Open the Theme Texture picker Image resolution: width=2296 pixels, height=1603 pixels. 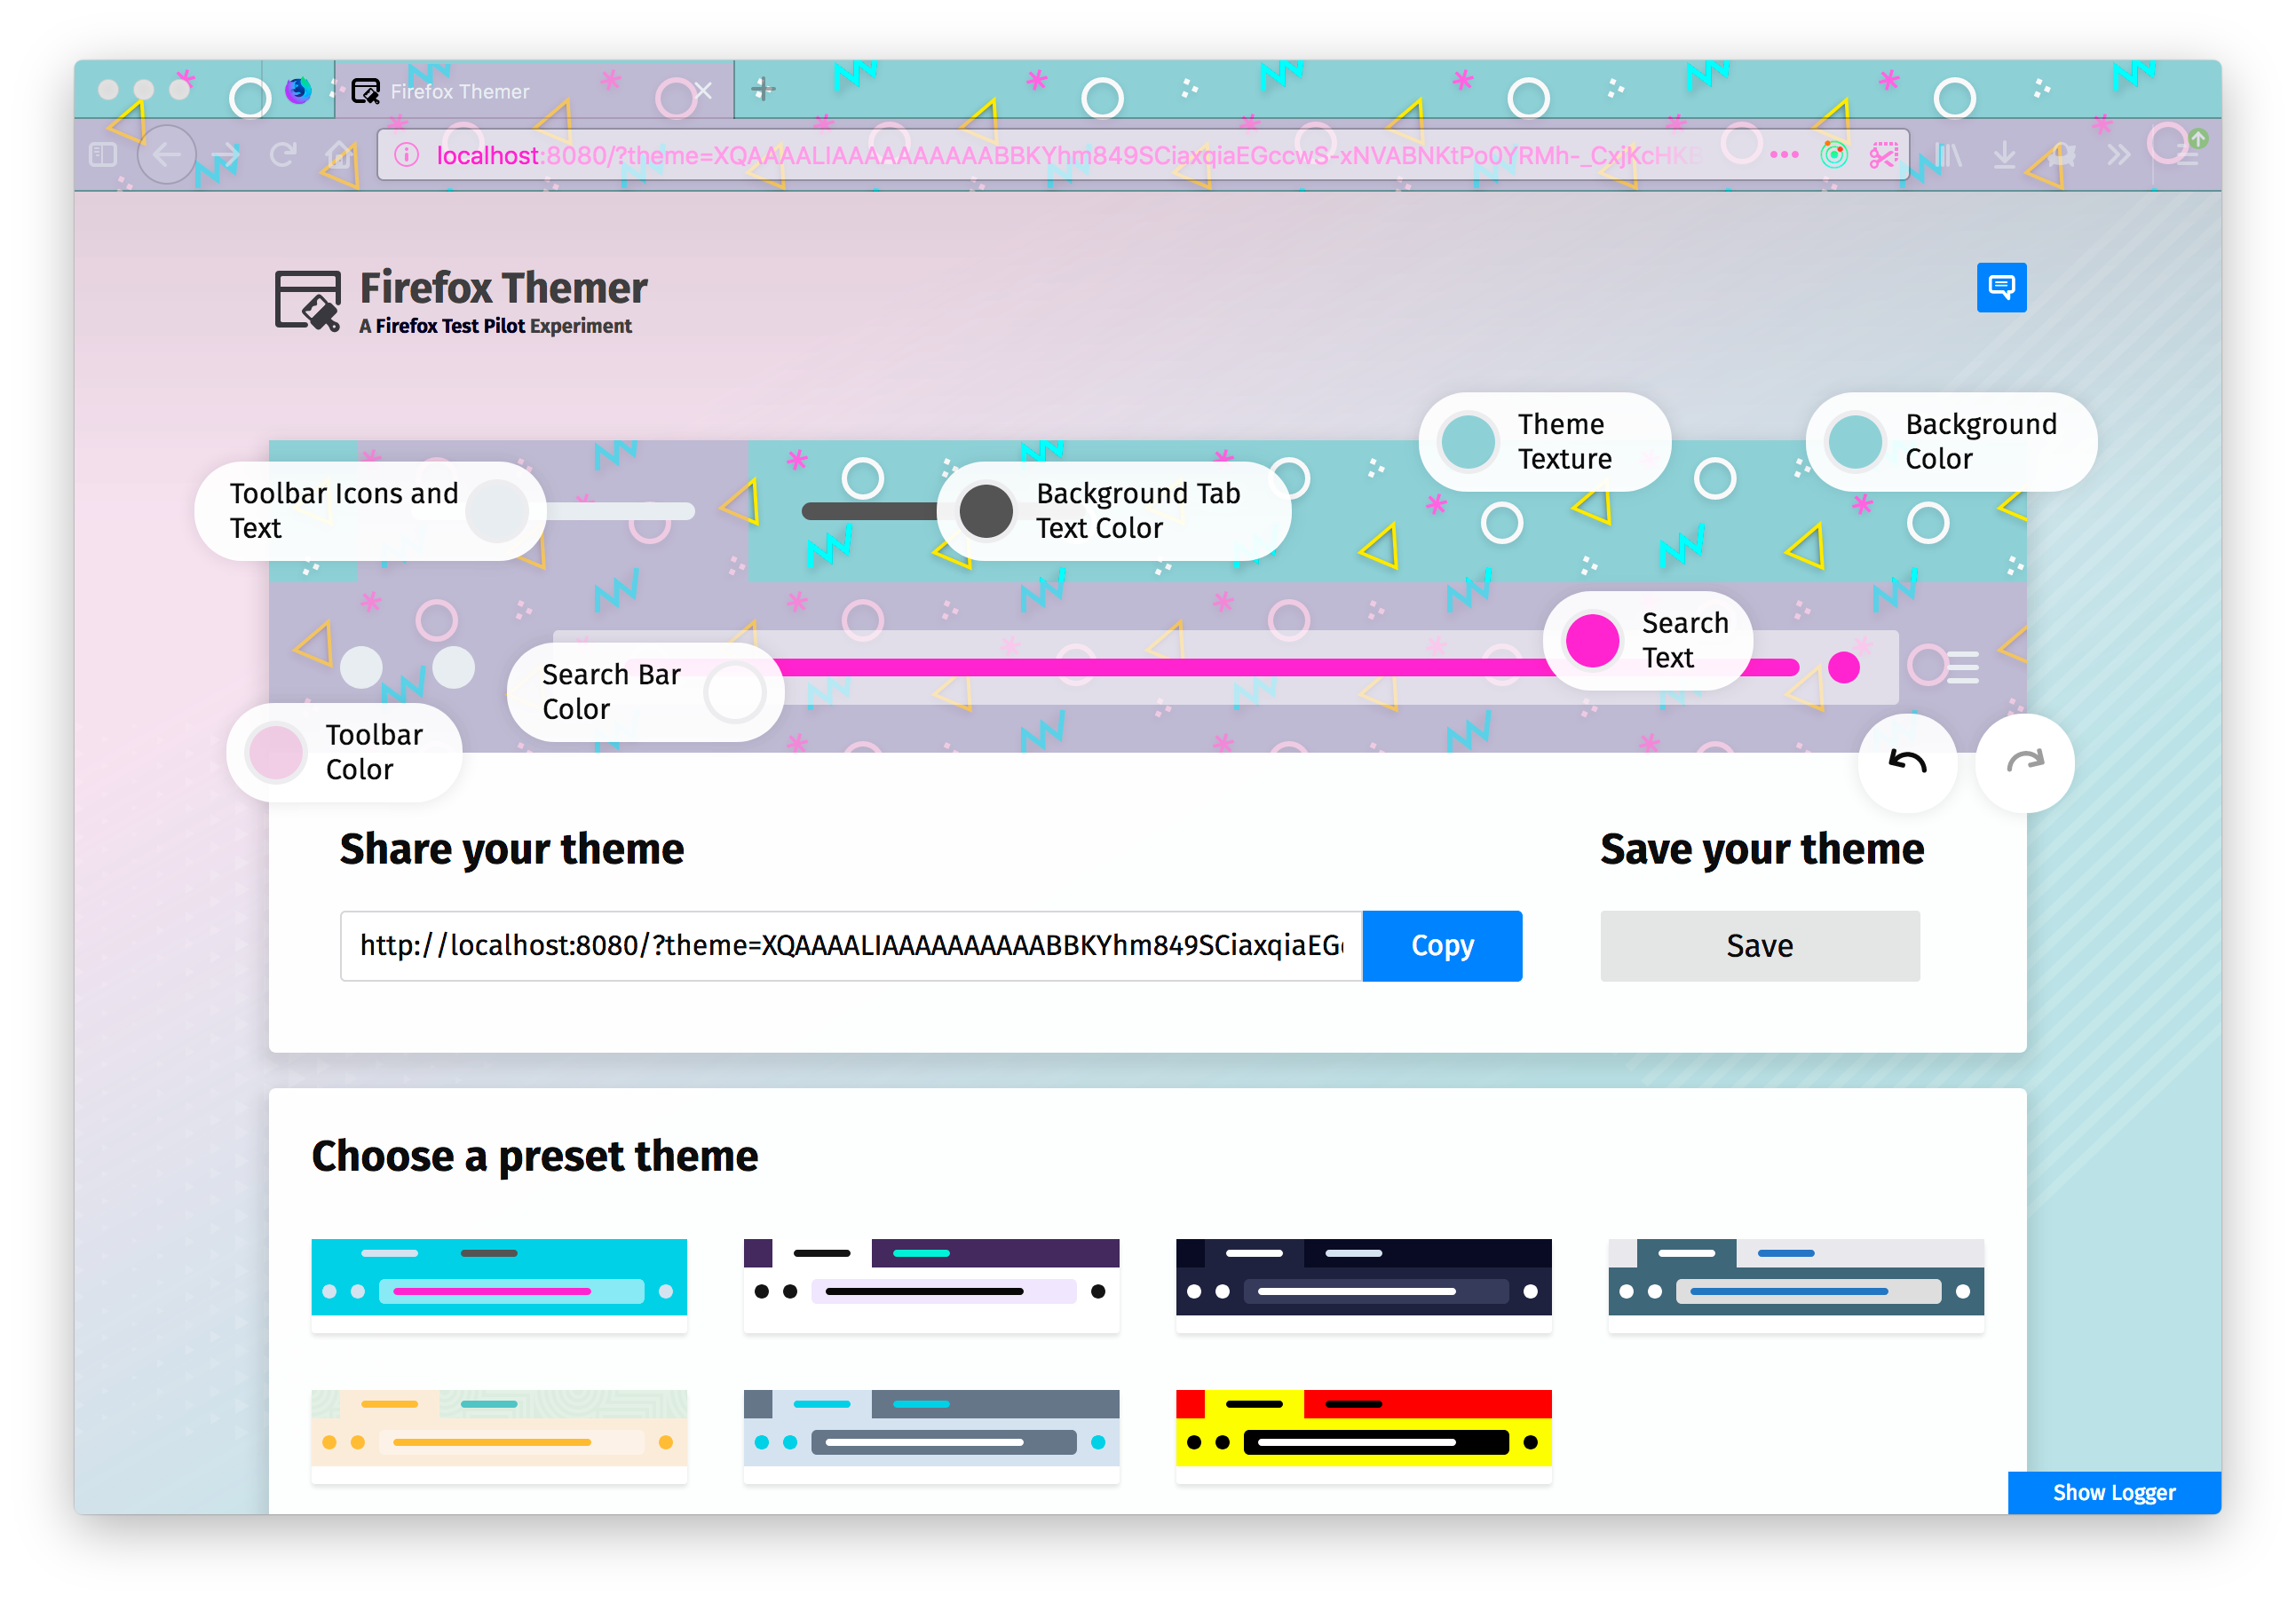point(1468,442)
